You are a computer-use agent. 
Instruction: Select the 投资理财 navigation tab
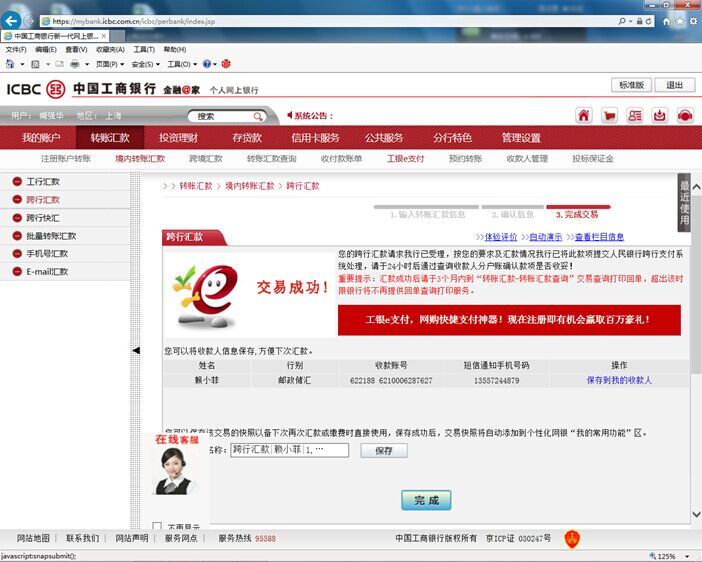[x=178, y=137]
